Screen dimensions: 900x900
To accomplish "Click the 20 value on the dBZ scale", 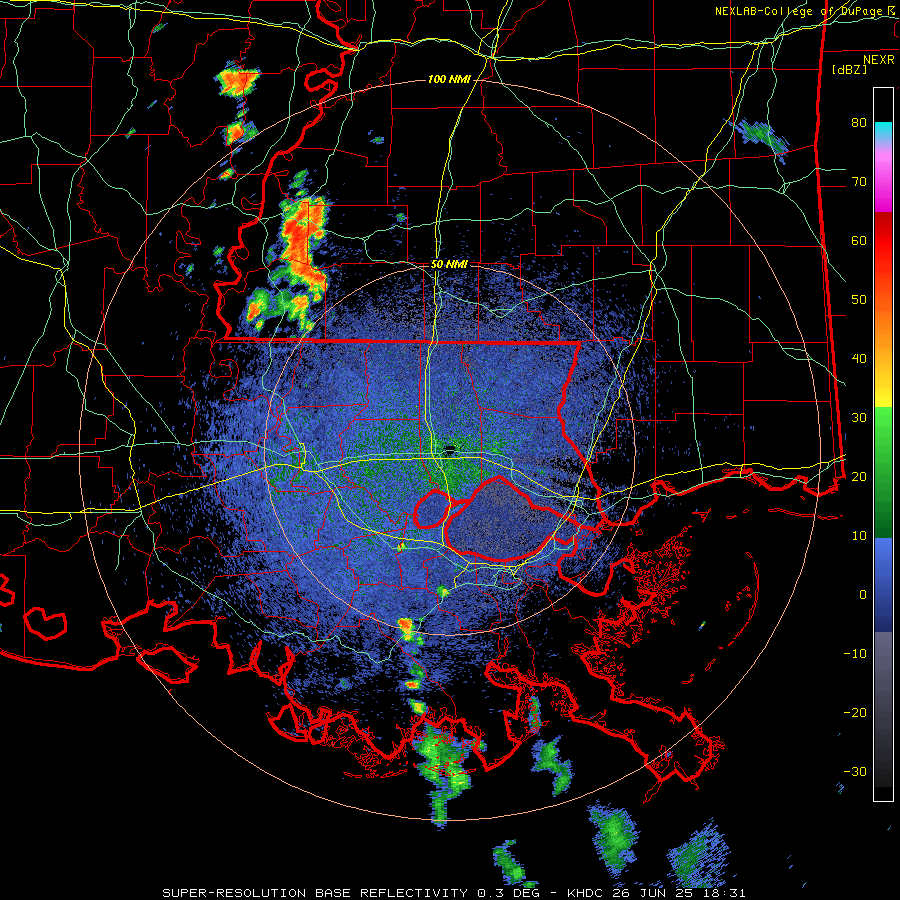I will [859, 476].
